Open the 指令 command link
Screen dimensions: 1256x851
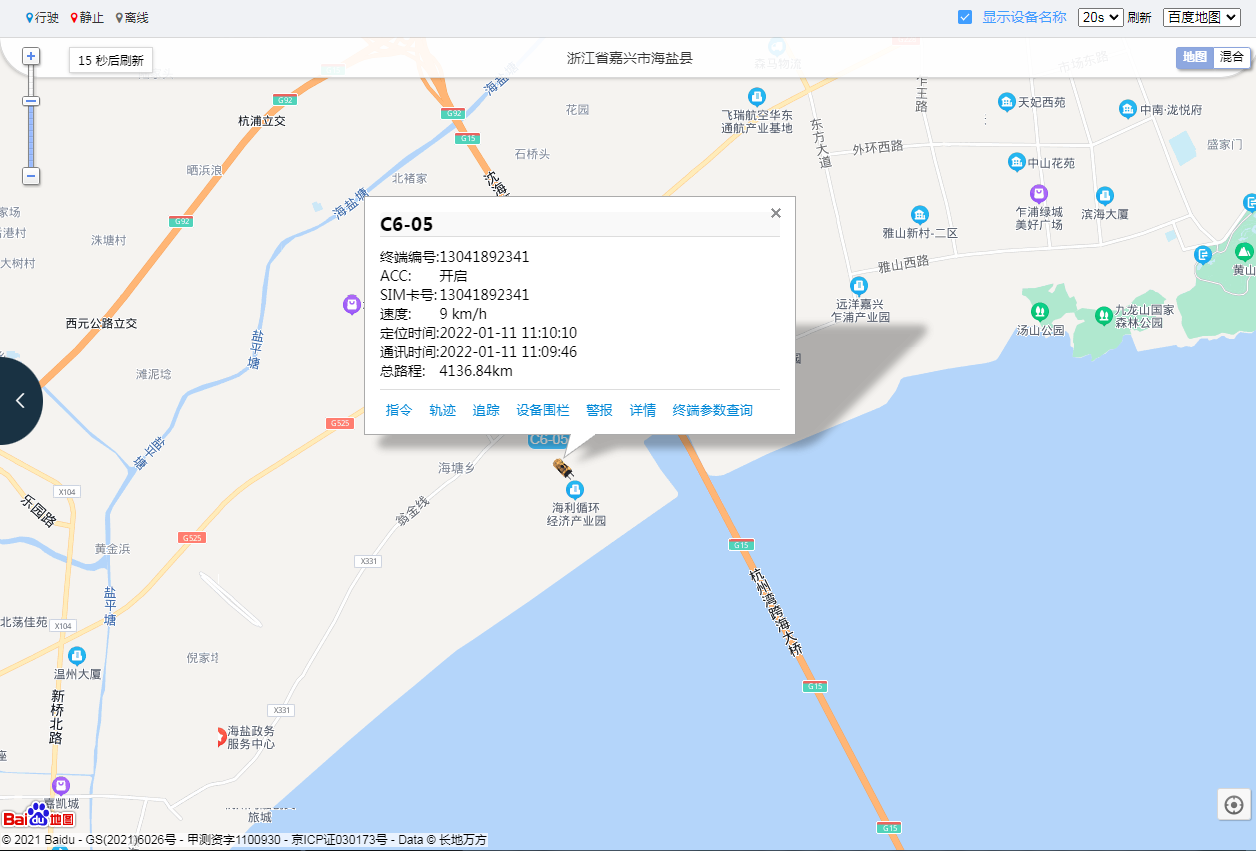tap(399, 410)
